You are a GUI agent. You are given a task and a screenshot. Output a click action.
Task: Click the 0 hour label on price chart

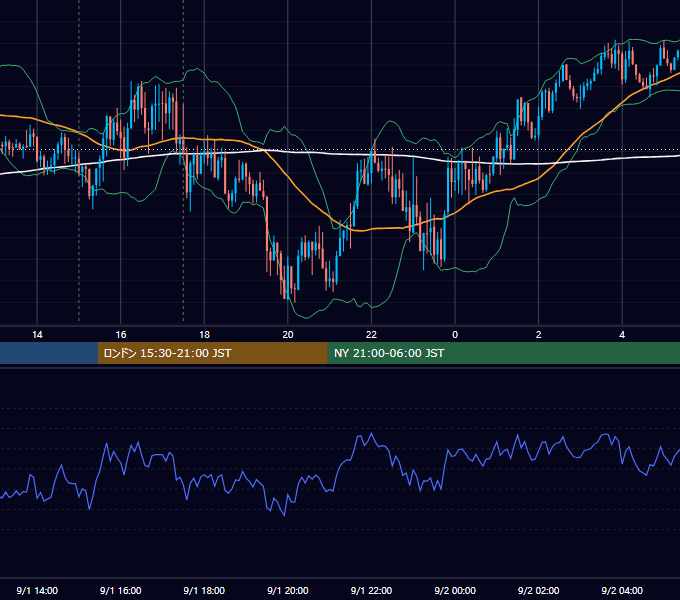pos(455,335)
